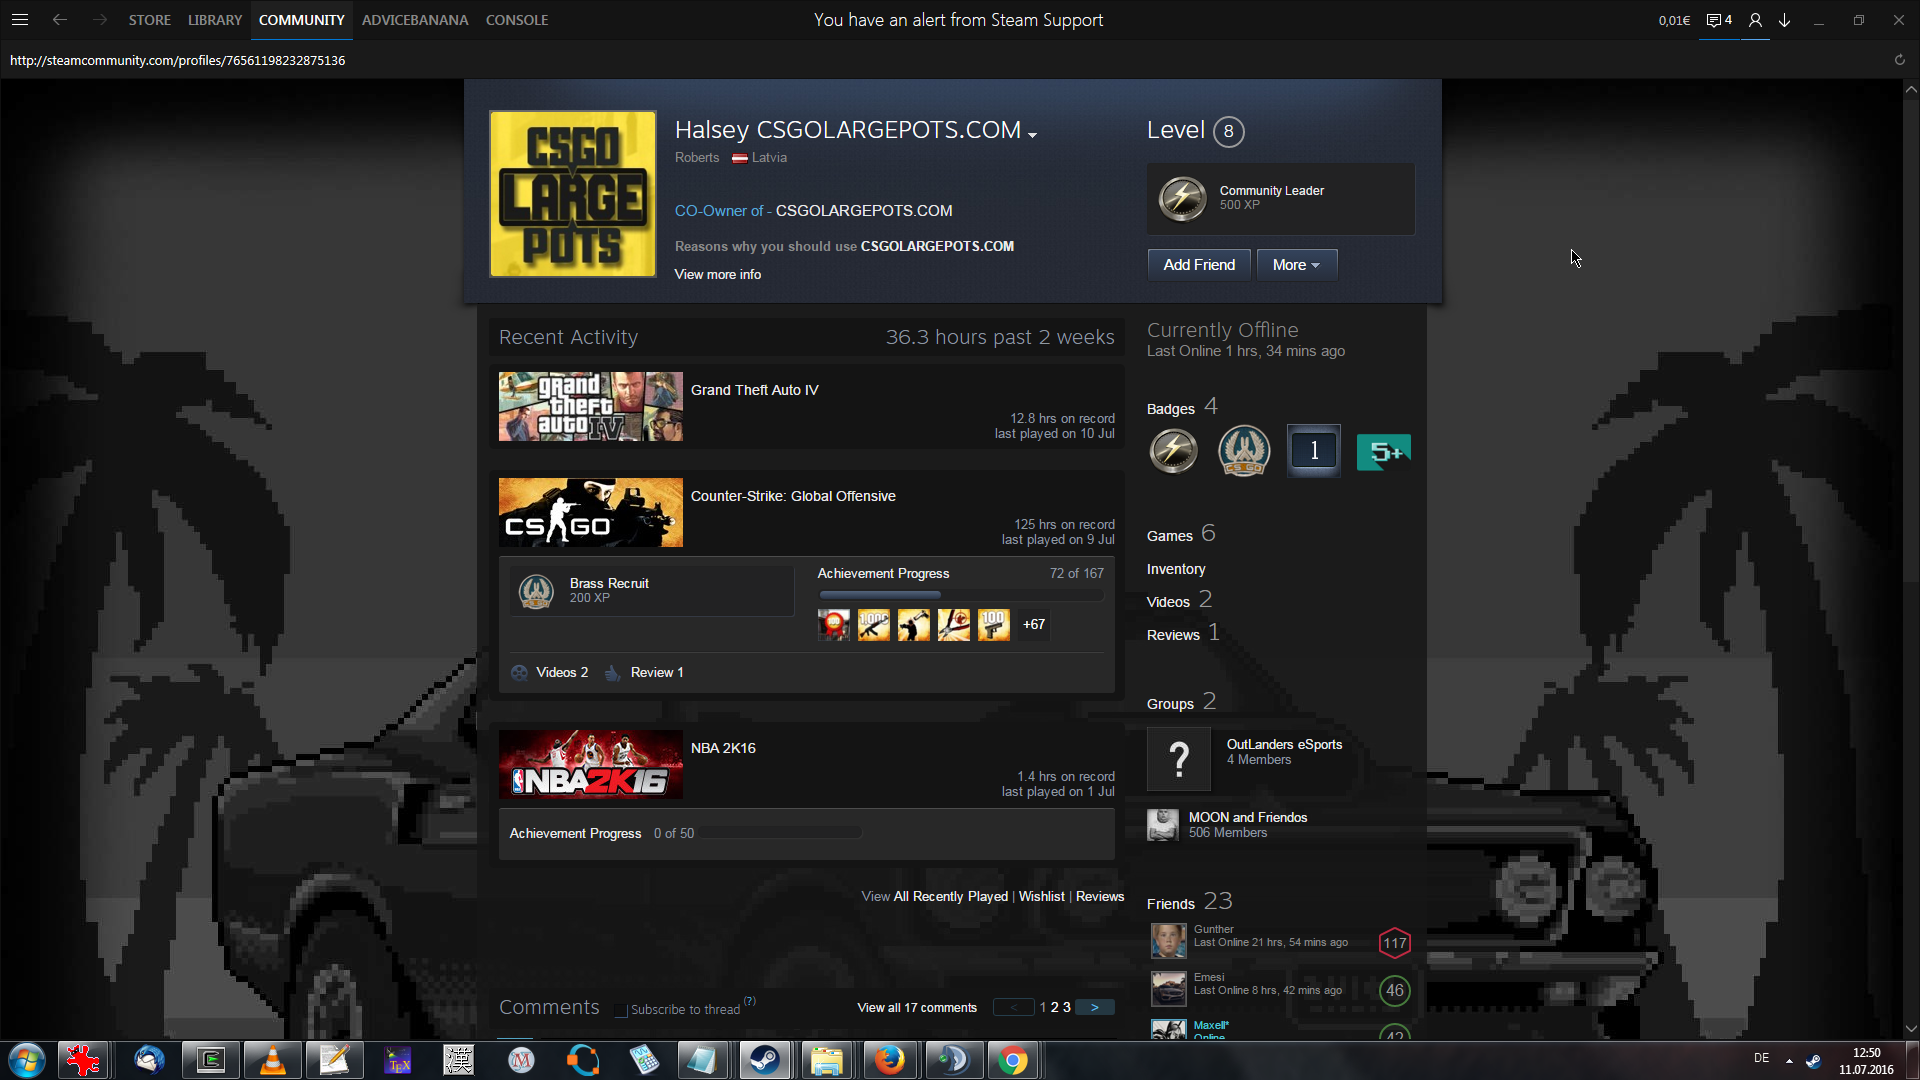Open the downloads arrow icon in top bar
The image size is (1920, 1080).
(x=1785, y=20)
